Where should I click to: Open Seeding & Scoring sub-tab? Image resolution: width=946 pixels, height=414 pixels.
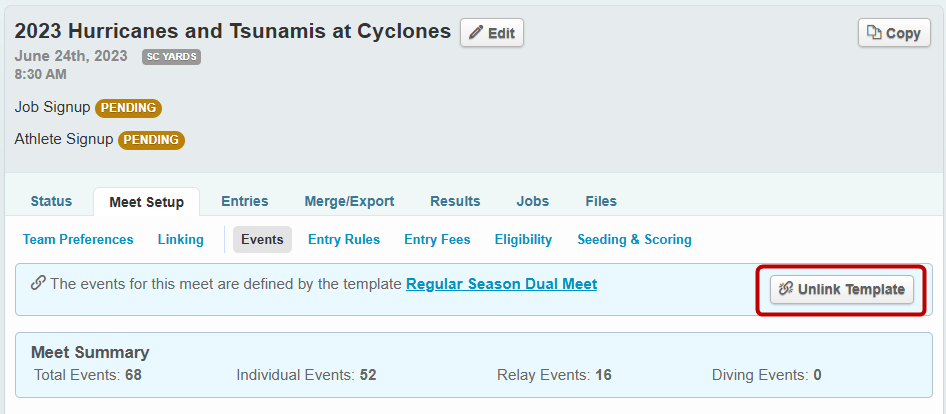point(634,240)
